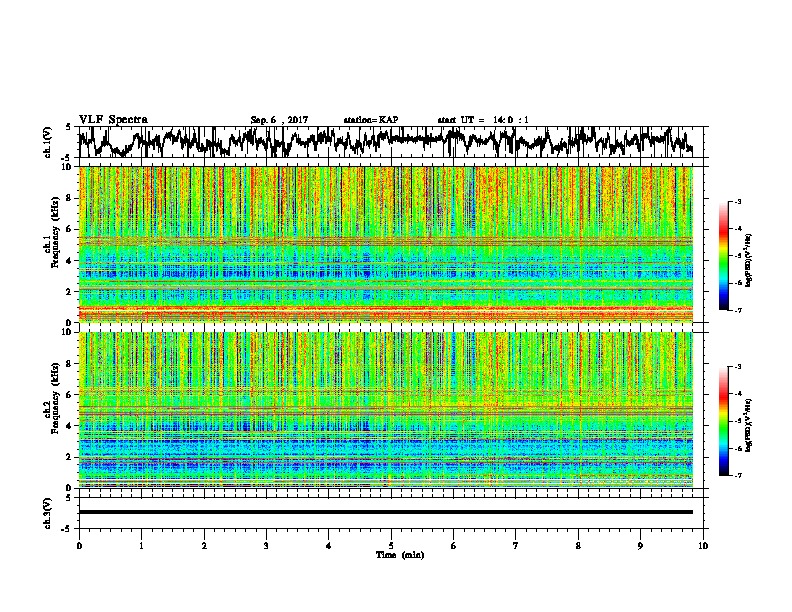Click time axis tick label "7"
The height and width of the screenshot is (612, 792).
tap(516, 546)
